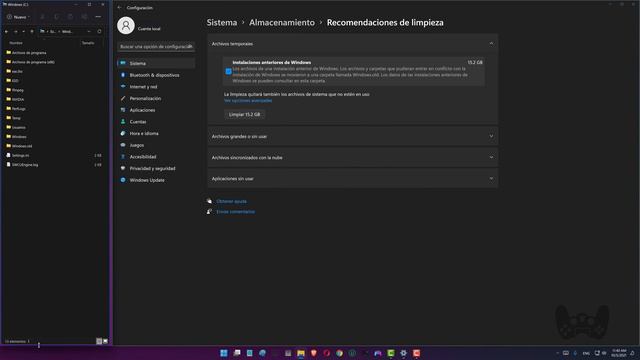Open Cuentas settings
The height and width of the screenshot is (360, 640).
coord(156,122)
